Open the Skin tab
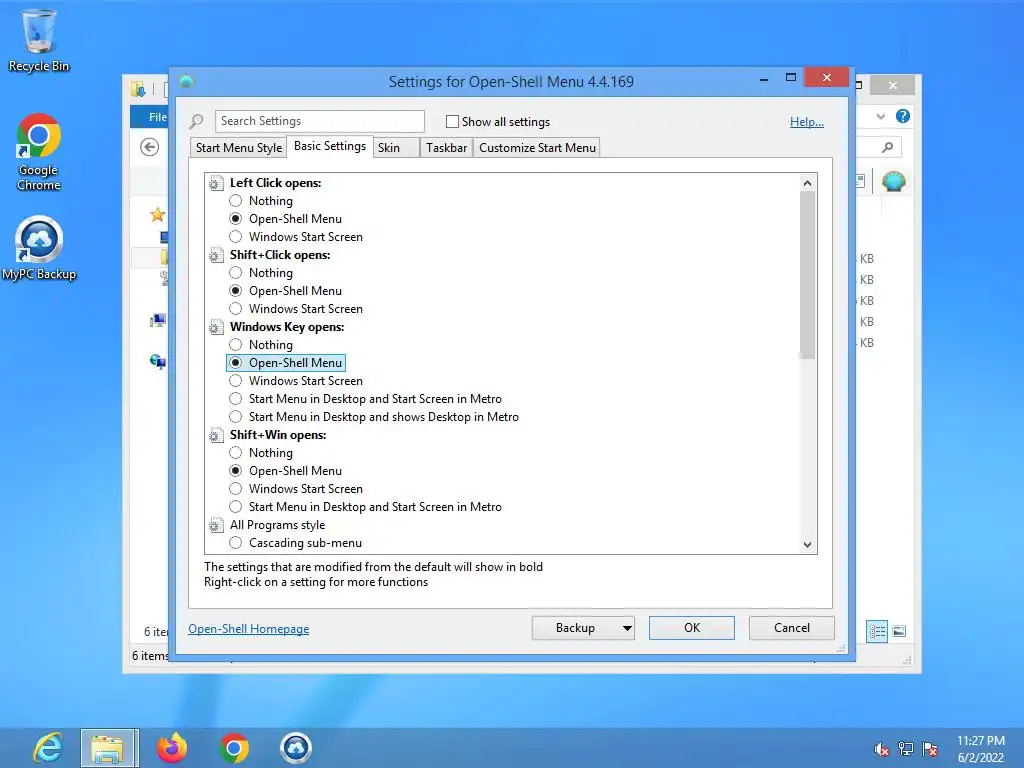This screenshot has width=1024, height=768. pyautogui.click(x=396, y=148)
